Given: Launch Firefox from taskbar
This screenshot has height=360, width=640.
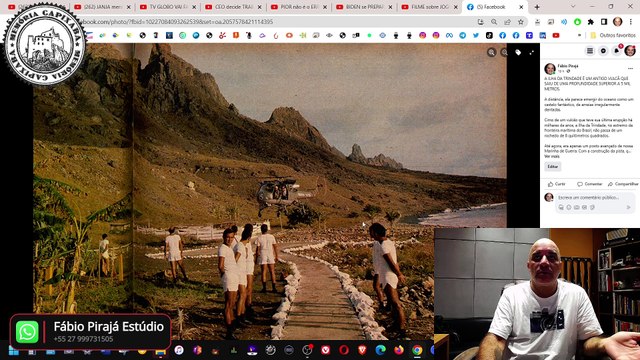Looking at the screenshot, I should point(399,350).
